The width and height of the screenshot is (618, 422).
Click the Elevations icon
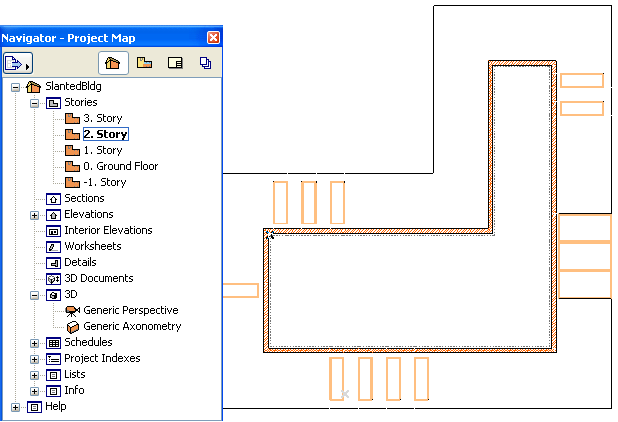53,215
